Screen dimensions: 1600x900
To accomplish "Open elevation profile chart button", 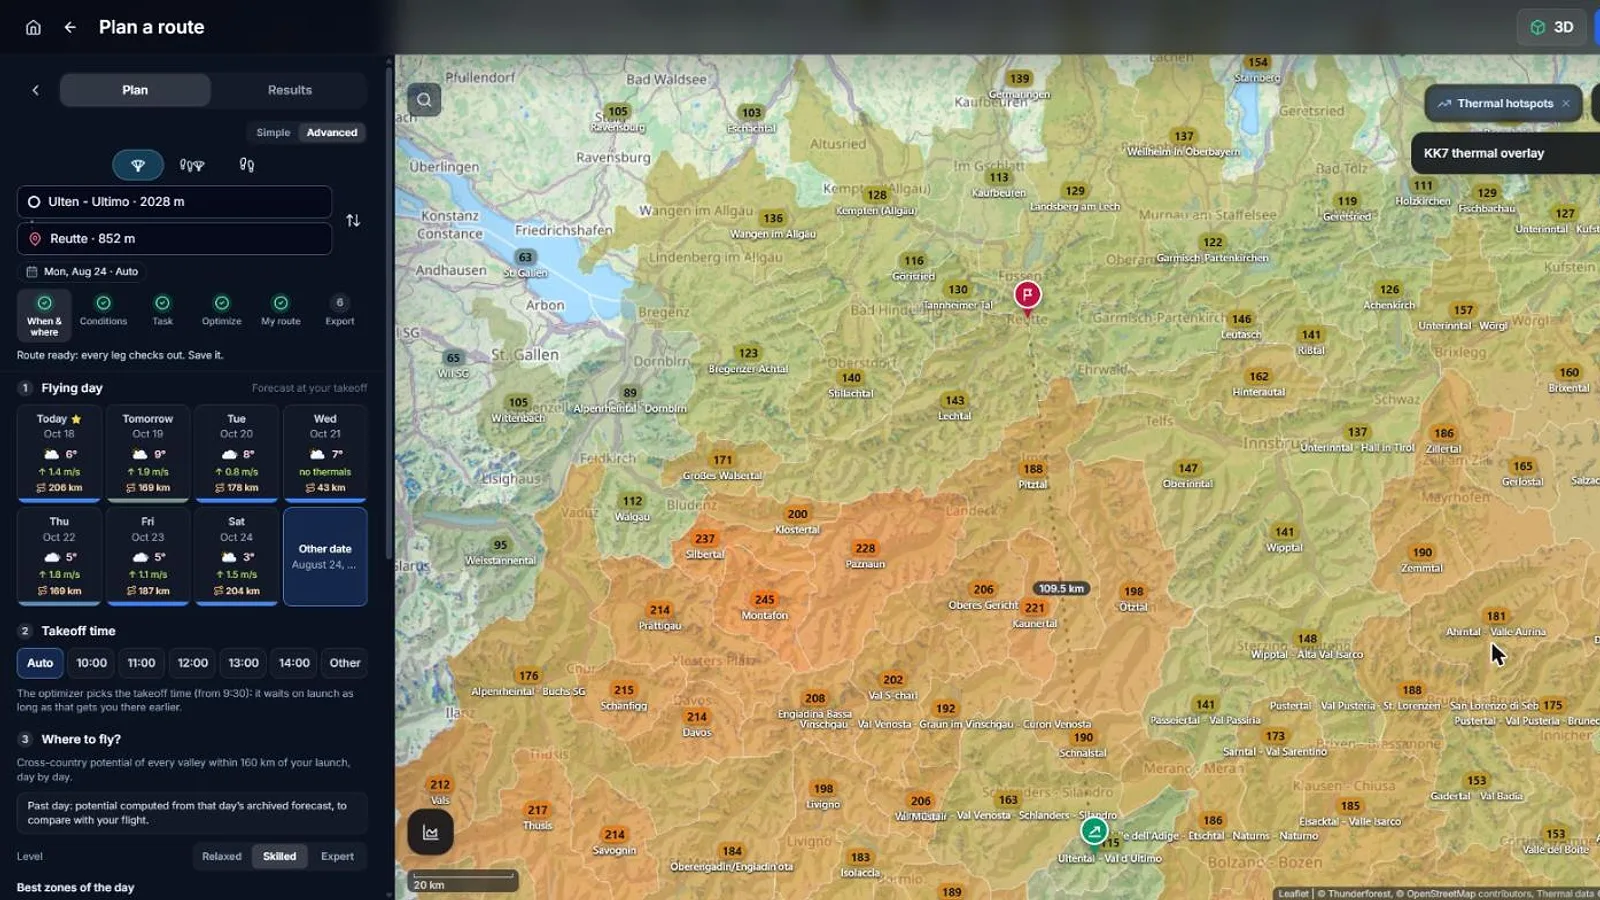I will click(430, 832).
